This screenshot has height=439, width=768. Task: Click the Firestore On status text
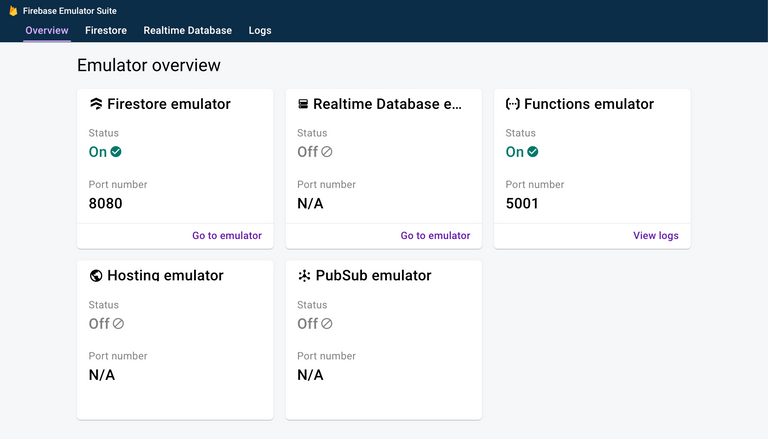98,152
